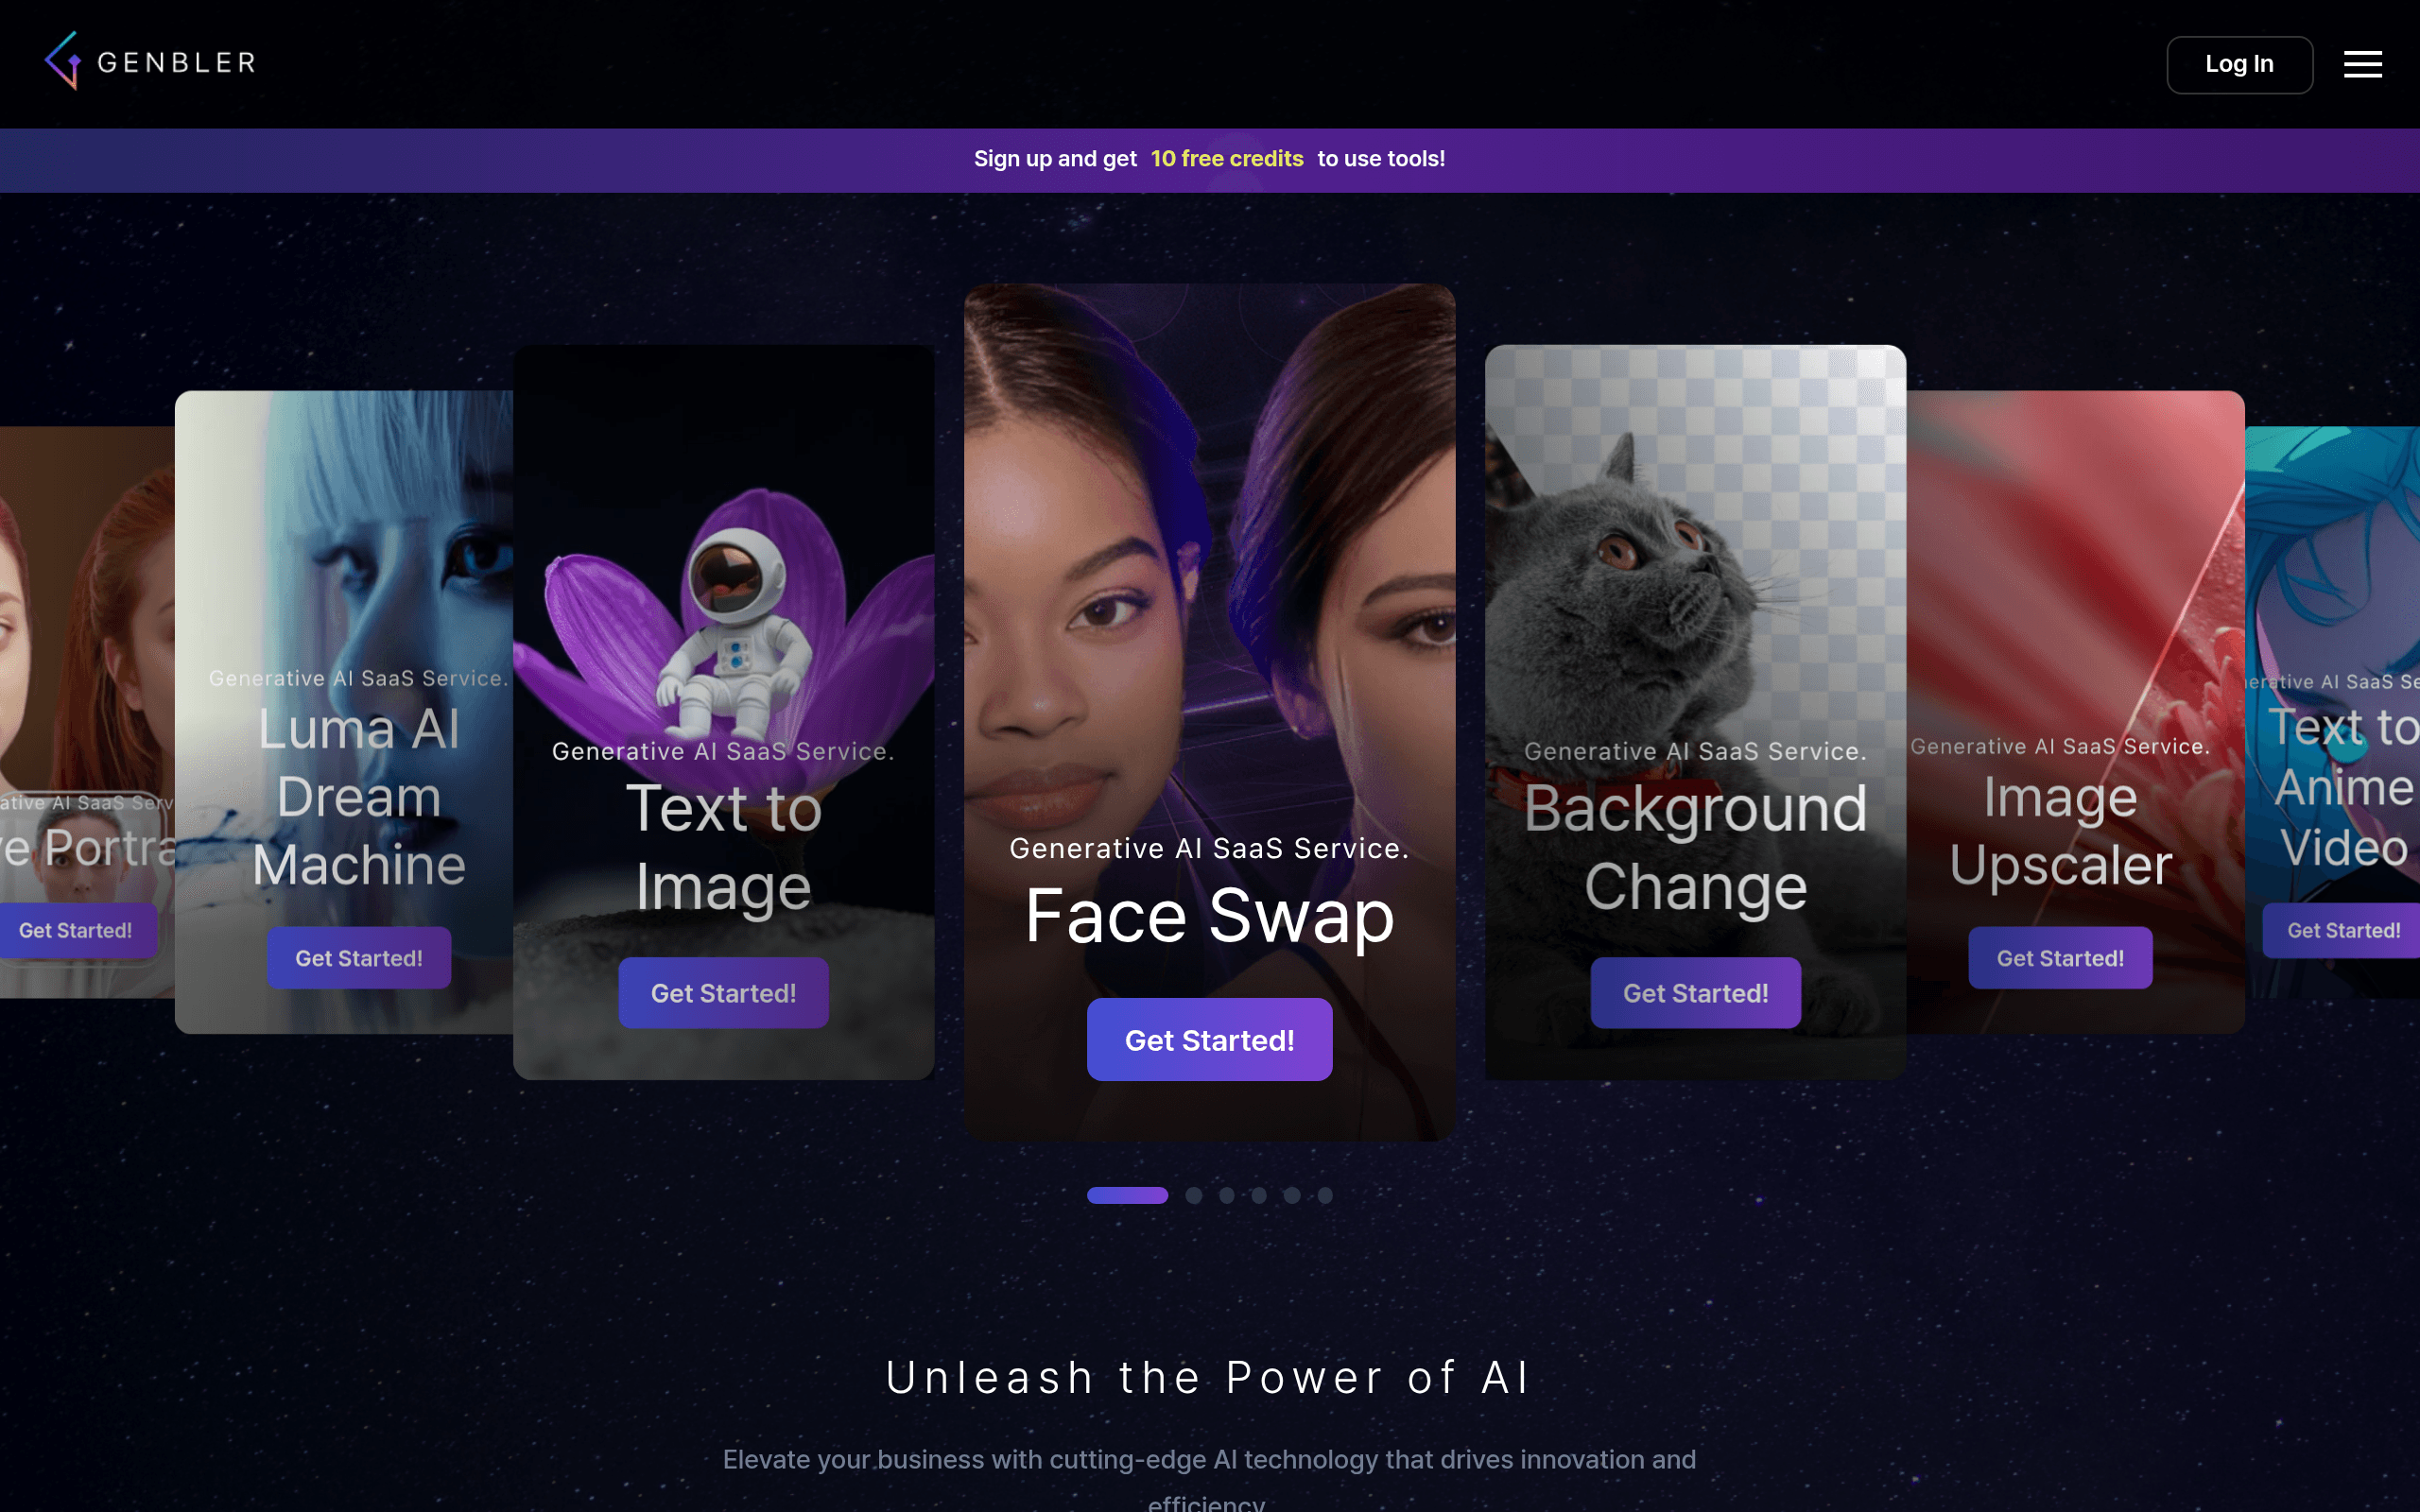Click Get Started on Text to Image card
Screen dimensions: 2420x1512
(723, 993)
